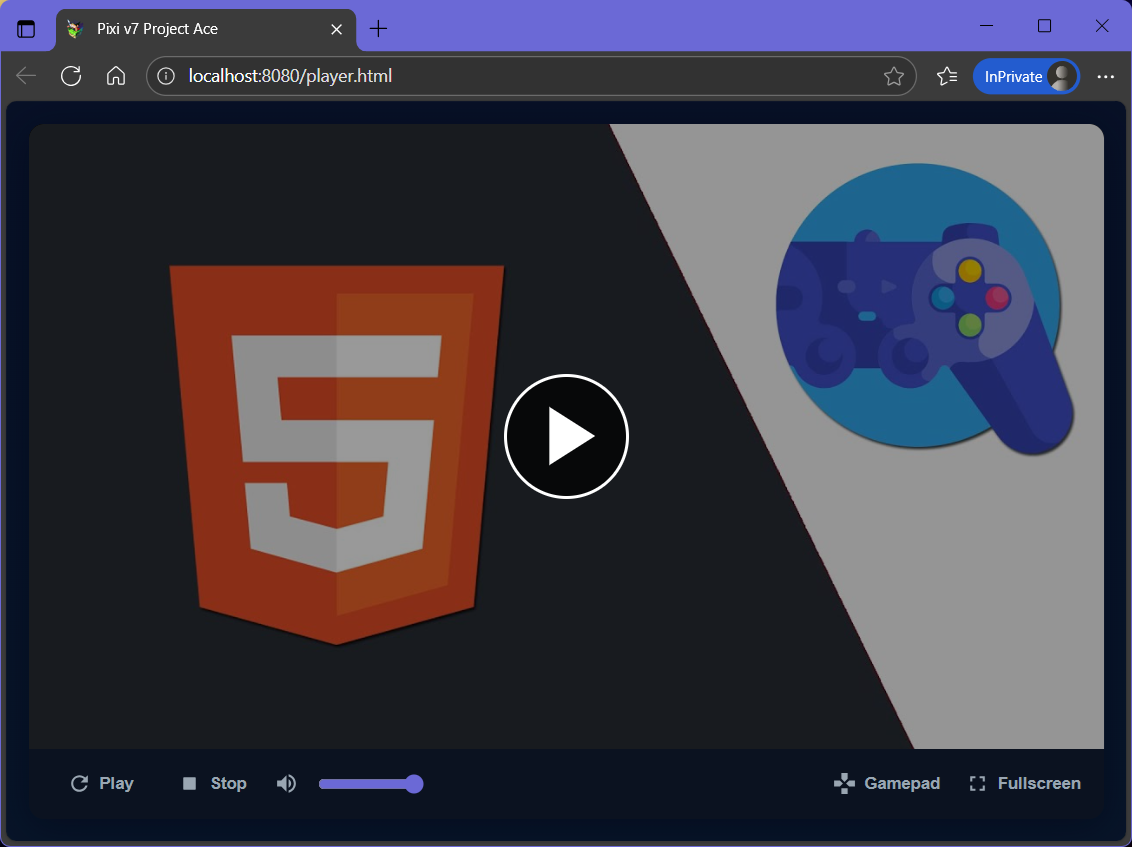Viewport: 1132px width, 847px height.
Task: Select the Pixi v7 Project Ace tab
Action: (206, 30)
